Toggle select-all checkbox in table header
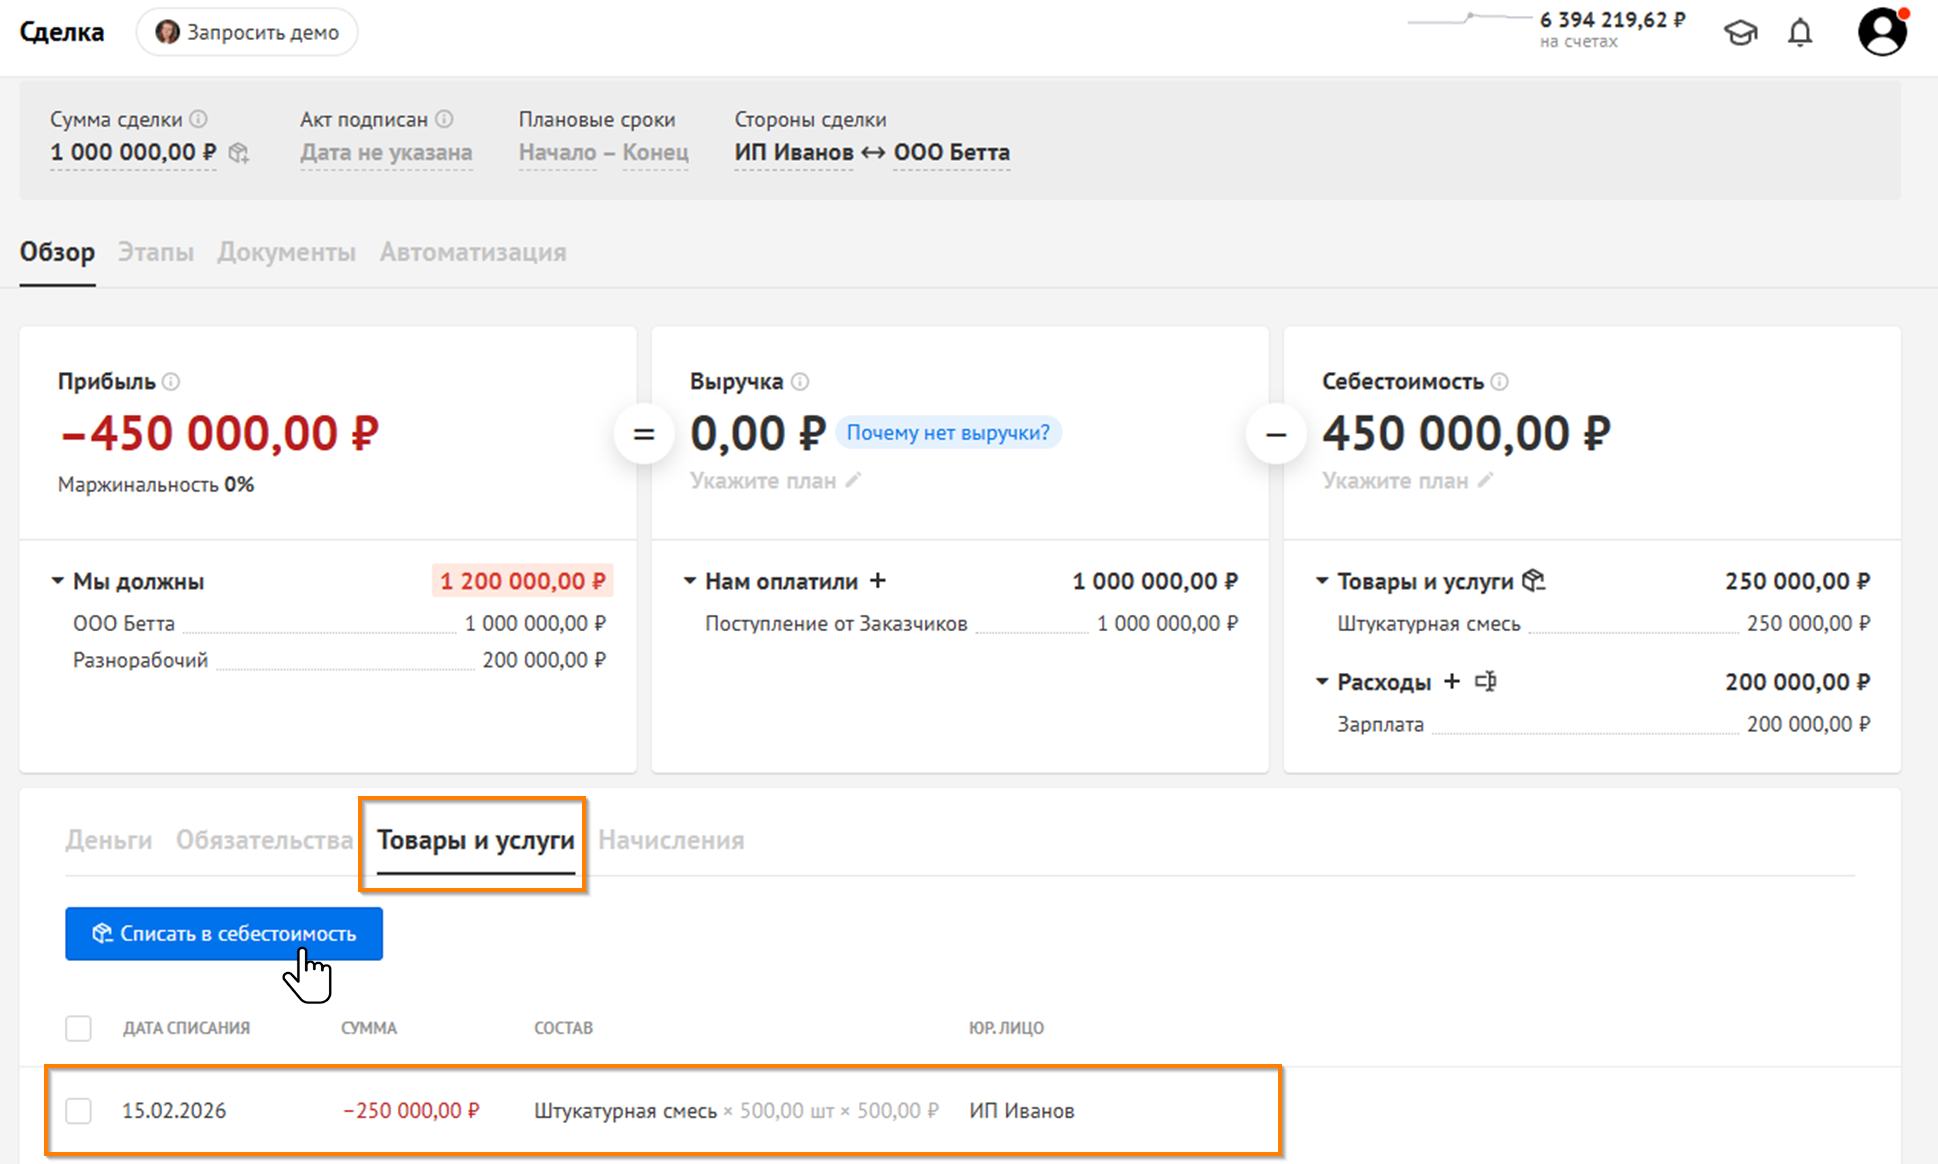This screenshot has height=1164, width=1938. (78, 1028)
